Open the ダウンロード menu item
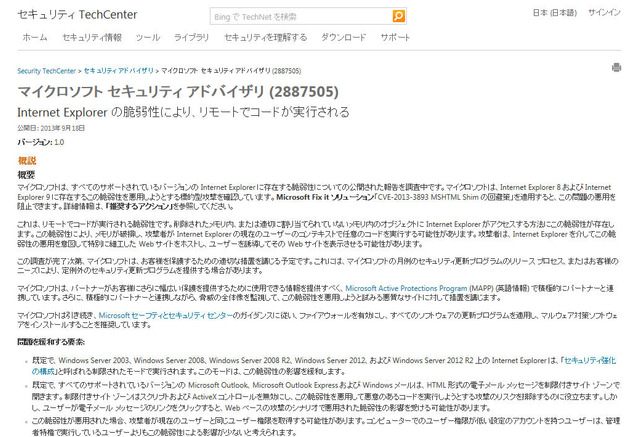Screen dimensions: 640x437 (344, 38)
